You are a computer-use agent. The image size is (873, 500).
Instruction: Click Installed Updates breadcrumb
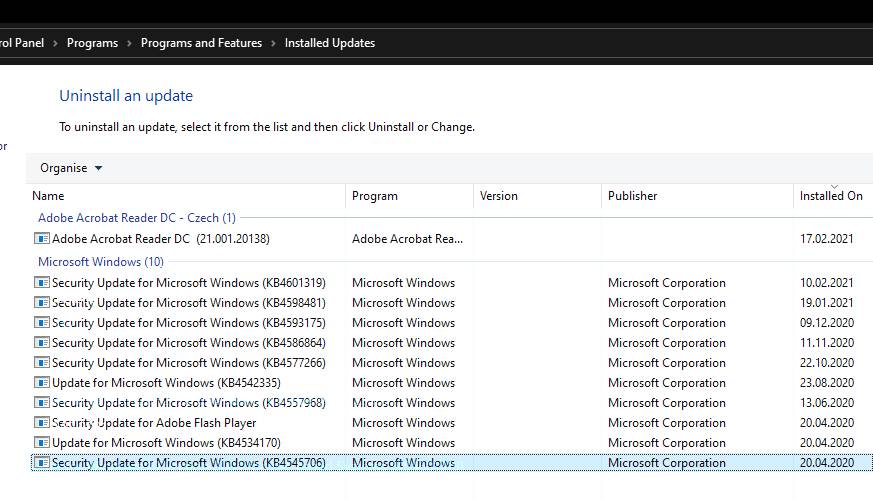tap(330, 43)
